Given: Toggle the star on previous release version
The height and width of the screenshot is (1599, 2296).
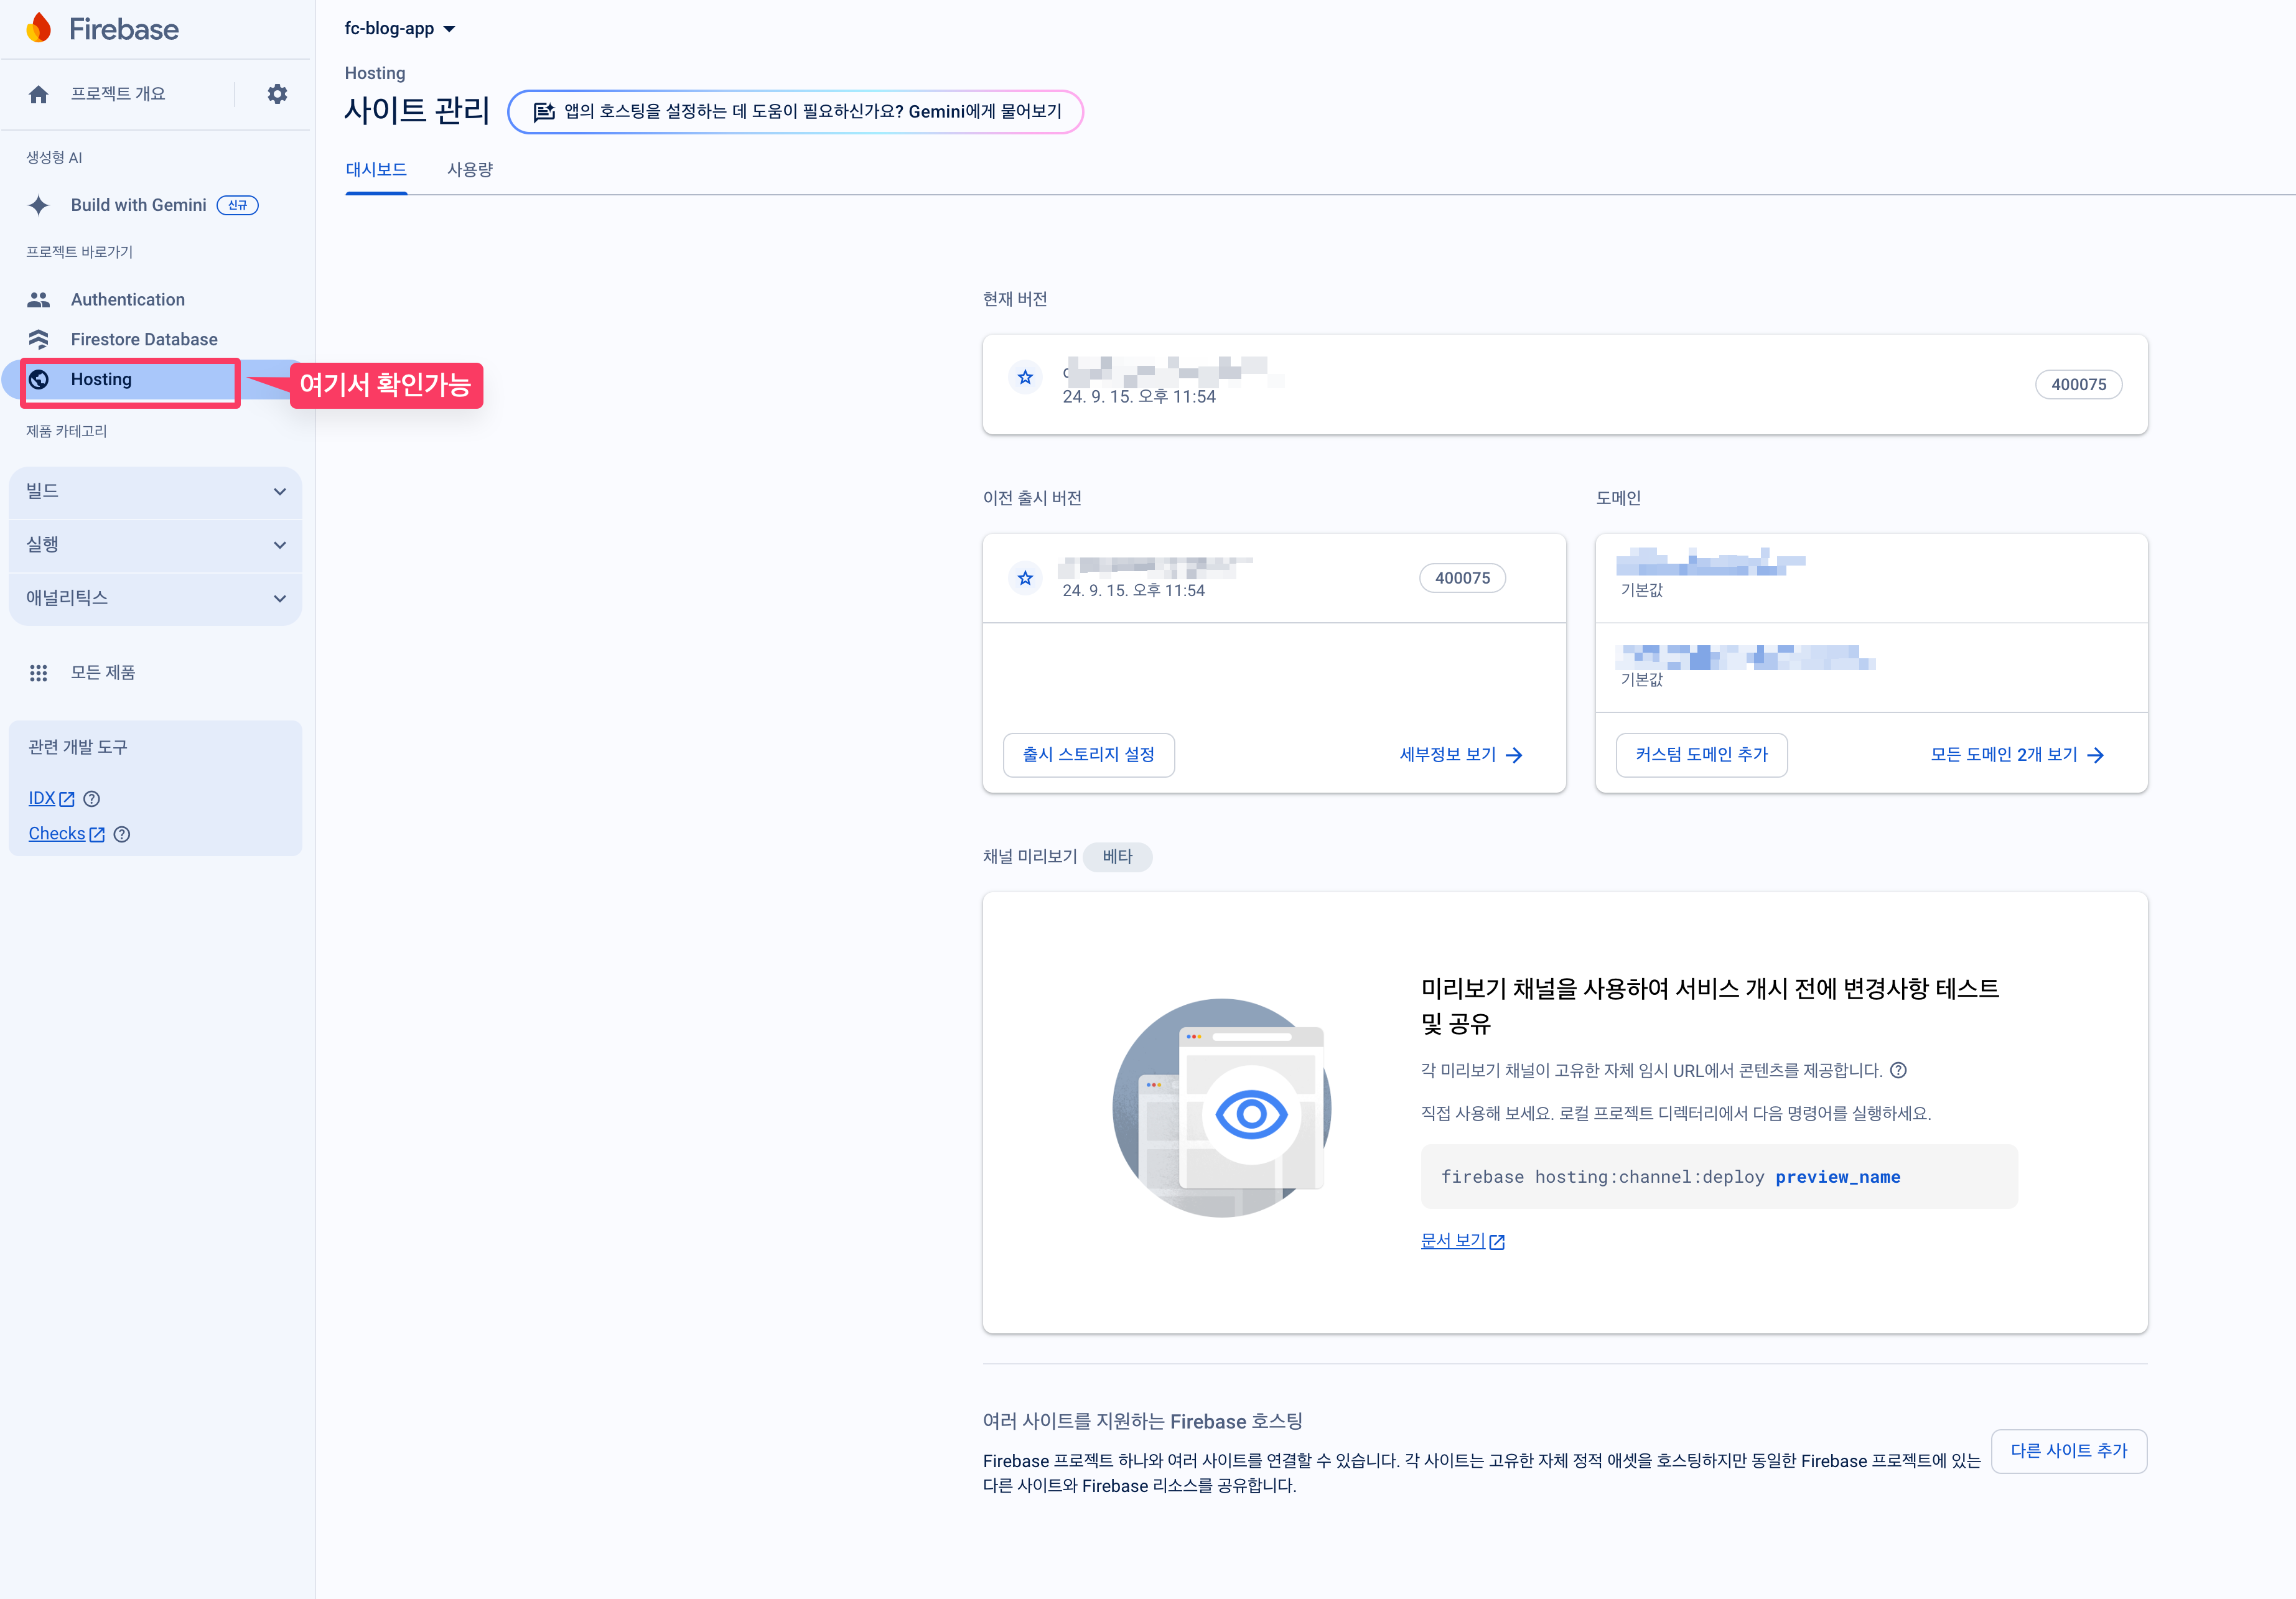Looking at the screenshot, I should (x=1025, y=578).
